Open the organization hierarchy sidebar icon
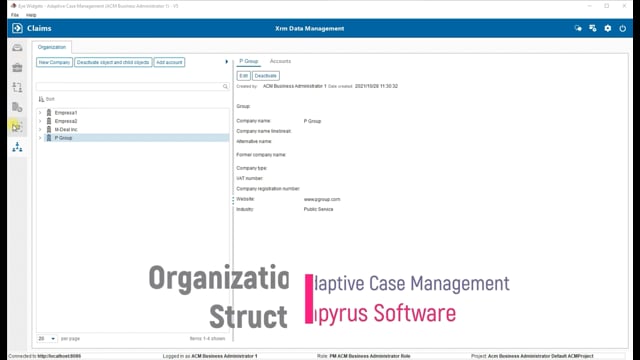 [17, 147]
